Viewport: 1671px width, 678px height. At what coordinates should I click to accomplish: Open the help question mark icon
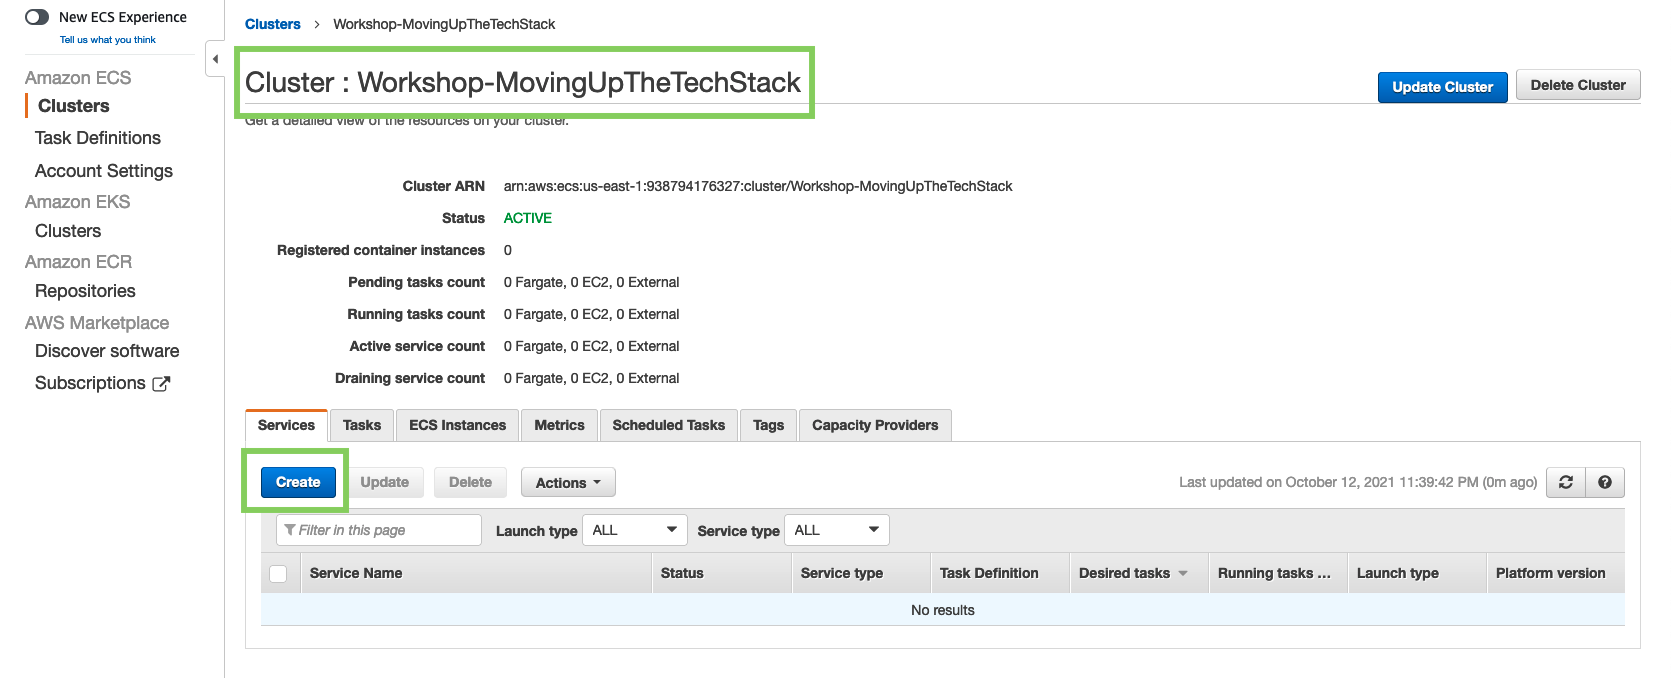(1605, 482)
